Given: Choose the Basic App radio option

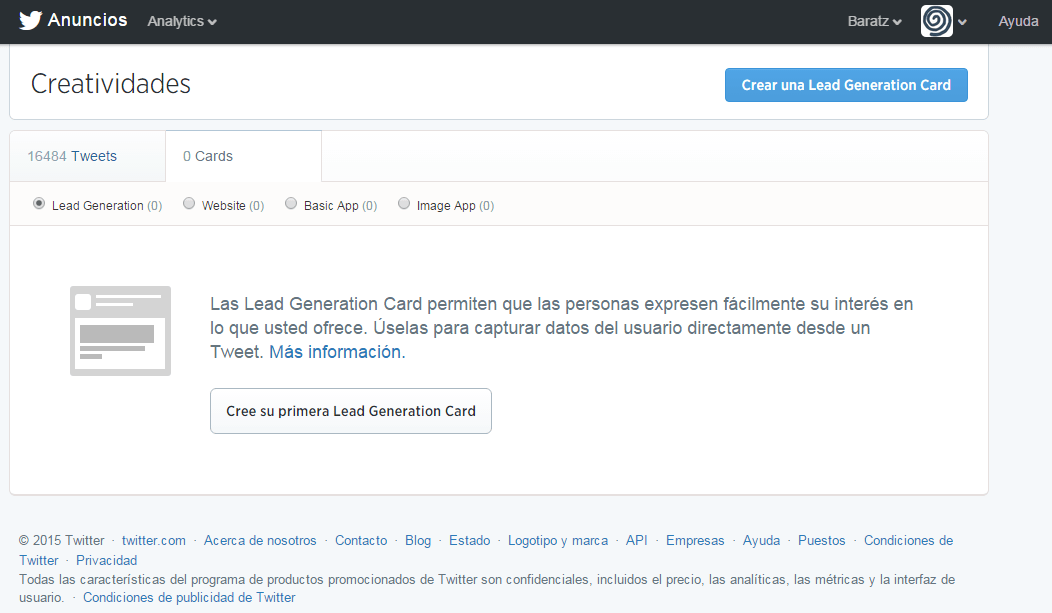Looking at the screenshot, I should click(x=291, y=203).
